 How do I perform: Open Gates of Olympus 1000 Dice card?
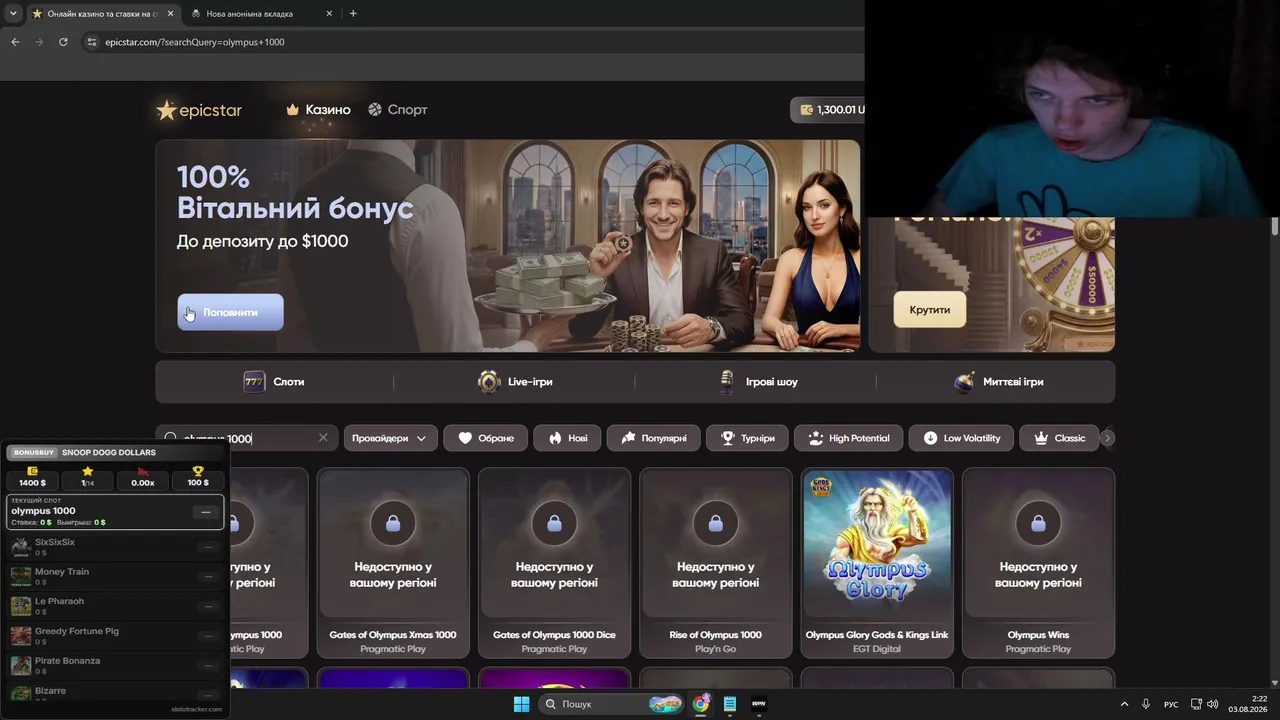click(x=554, y=563)
